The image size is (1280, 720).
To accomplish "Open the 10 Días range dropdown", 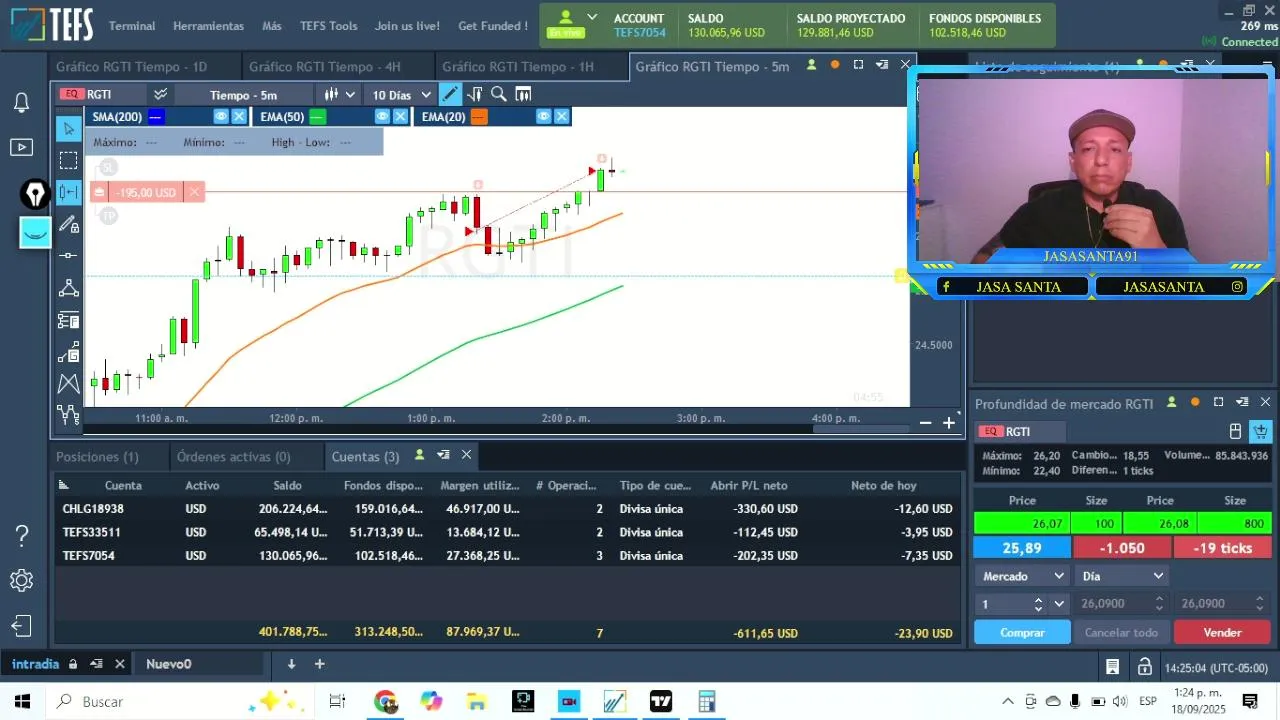I will (x=402, y=94).
